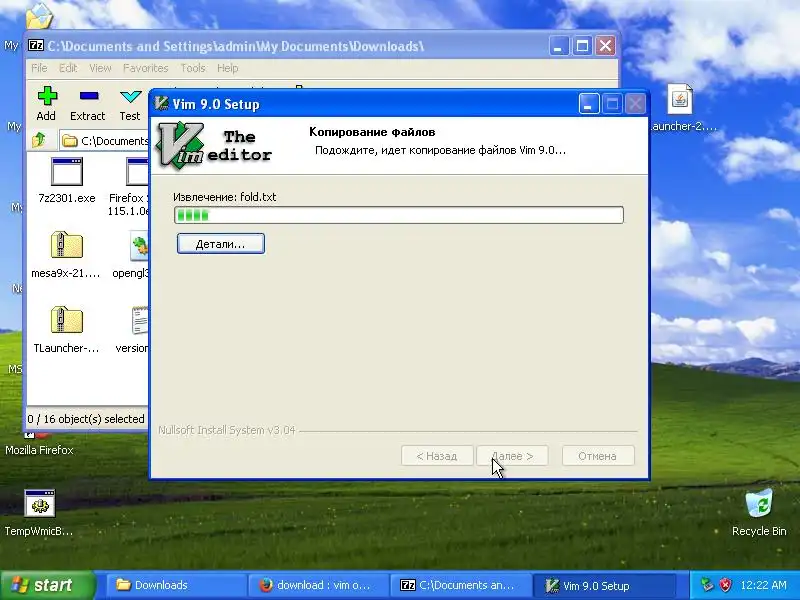Viewport: 800px width, 600px height.
Task: Click the Копирование файлов heading
Action: (x=372, y=132)
